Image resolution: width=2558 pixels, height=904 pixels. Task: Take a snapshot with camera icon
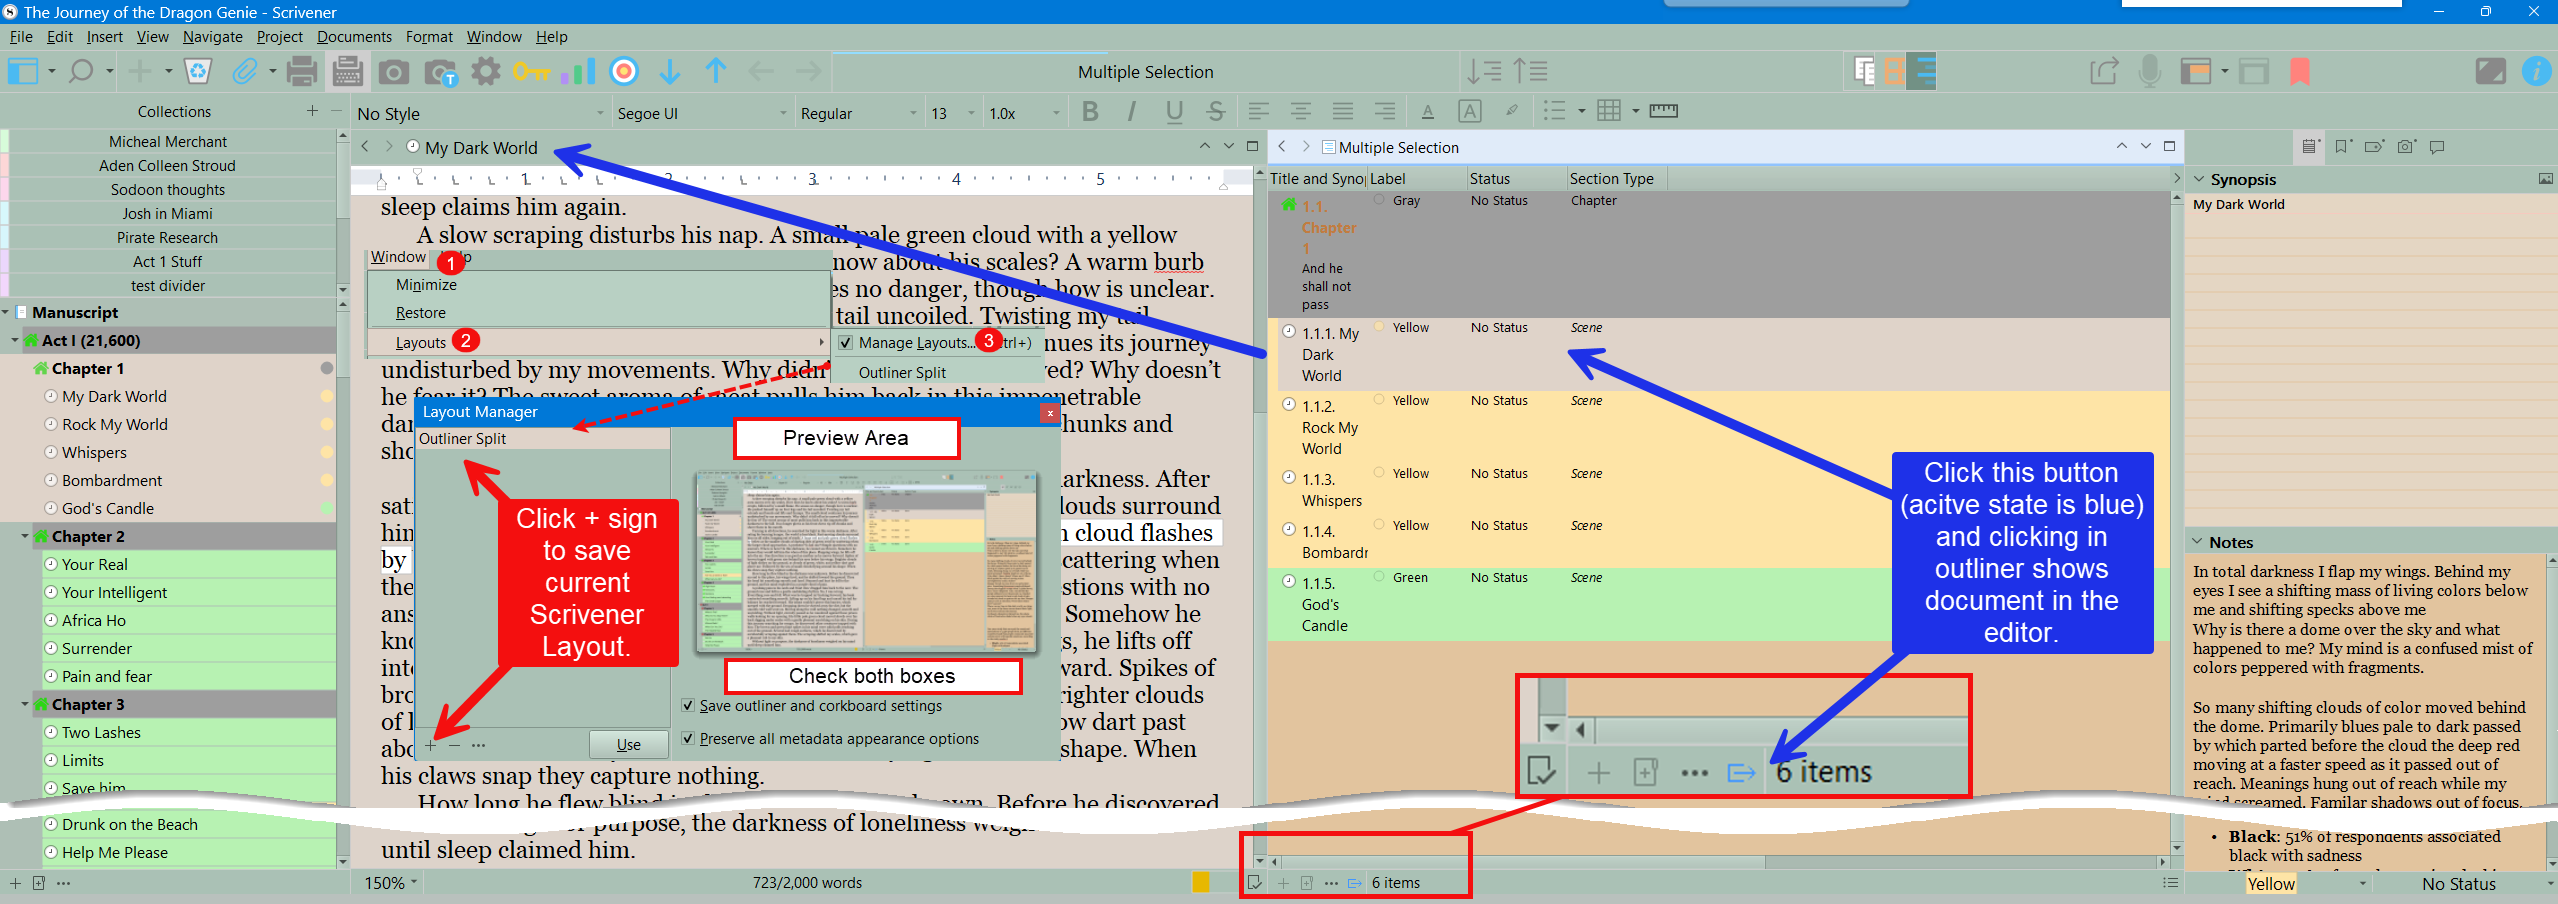click(x=393, y=72)
